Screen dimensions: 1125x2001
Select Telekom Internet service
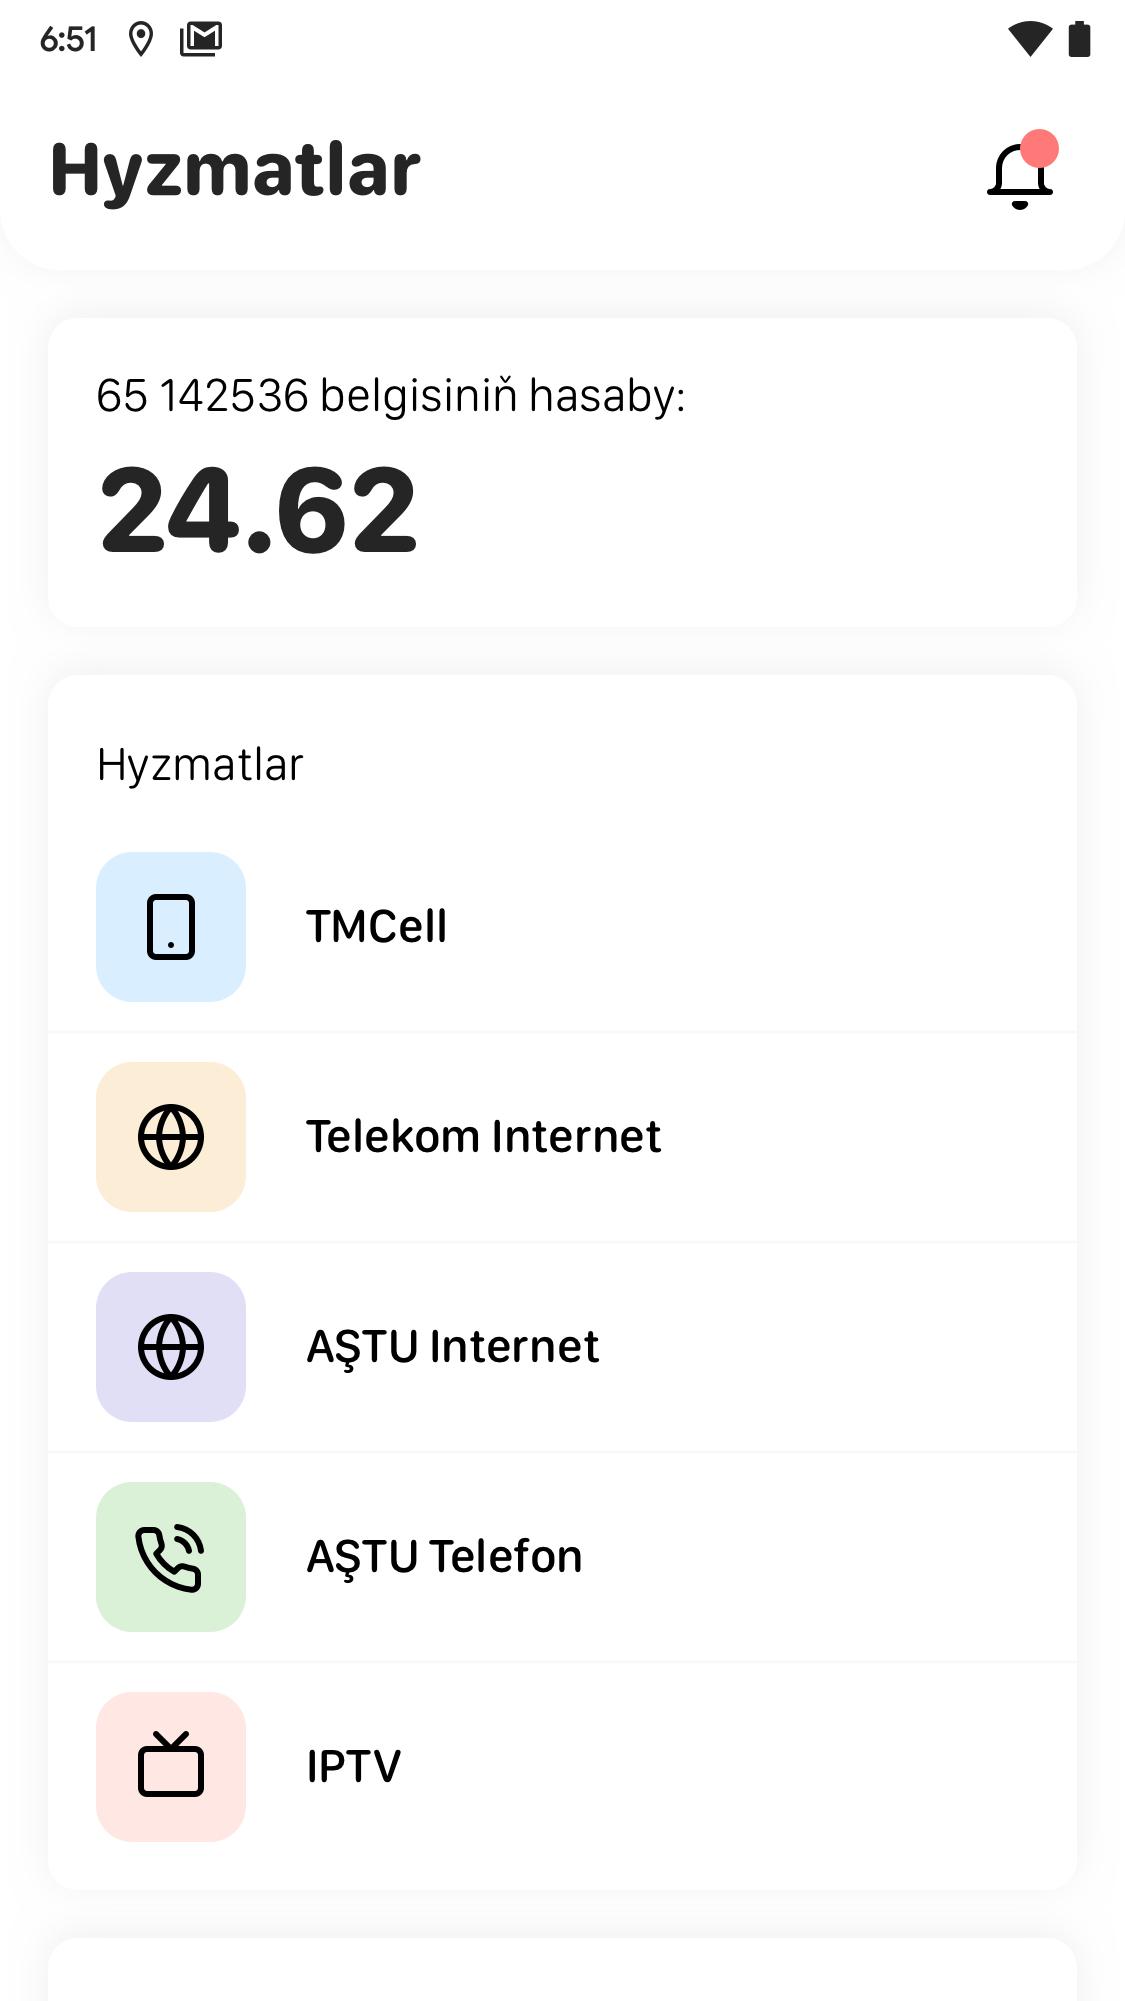[x=483, y=1137]
